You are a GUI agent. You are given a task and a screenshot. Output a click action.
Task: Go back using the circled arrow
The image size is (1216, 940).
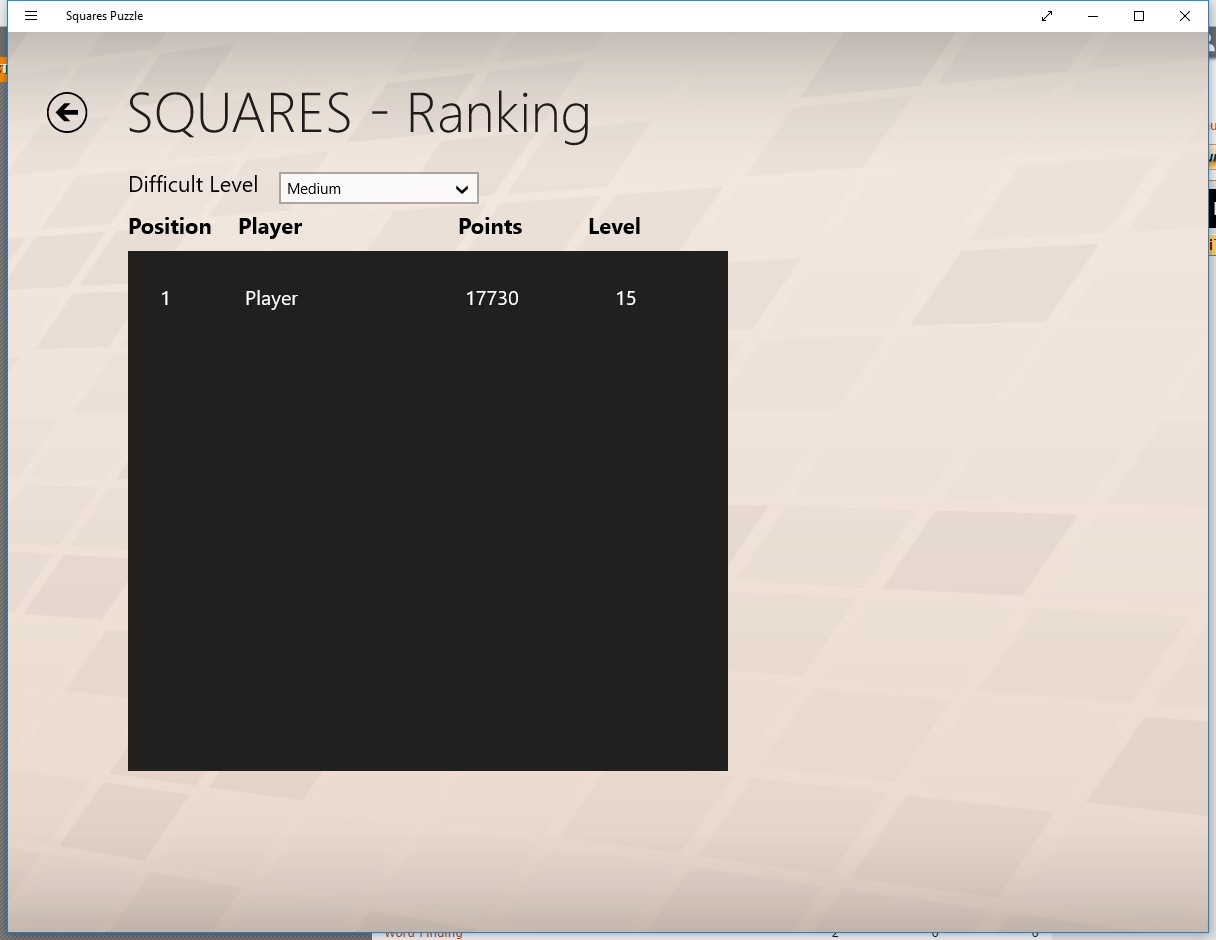pos(67,113)
